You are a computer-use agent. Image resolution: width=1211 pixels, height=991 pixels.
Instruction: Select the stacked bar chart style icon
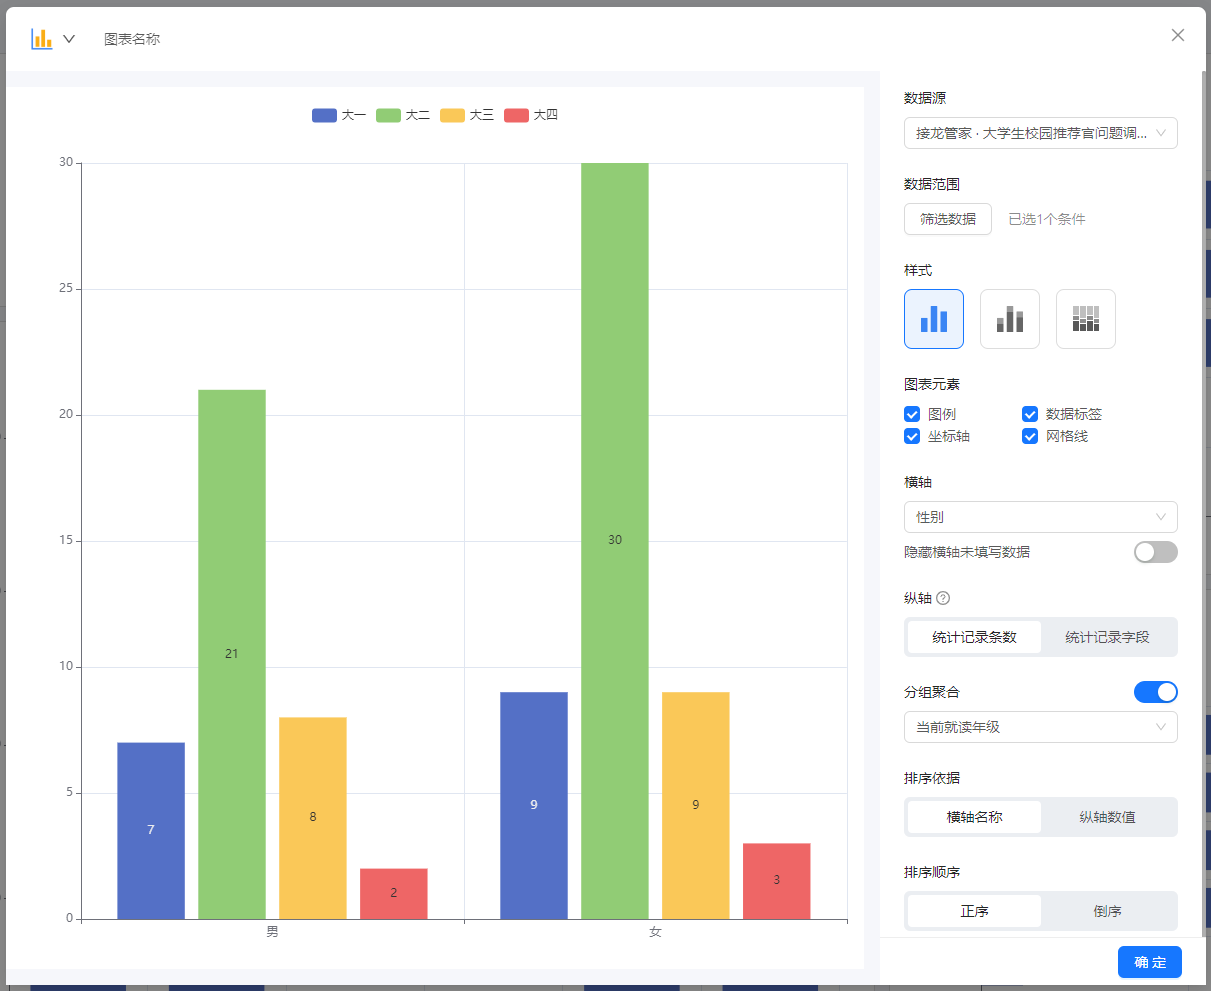1010,319
